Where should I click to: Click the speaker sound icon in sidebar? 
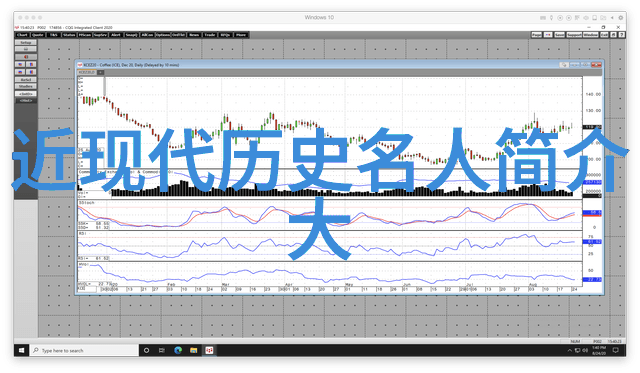coord(26,57)
